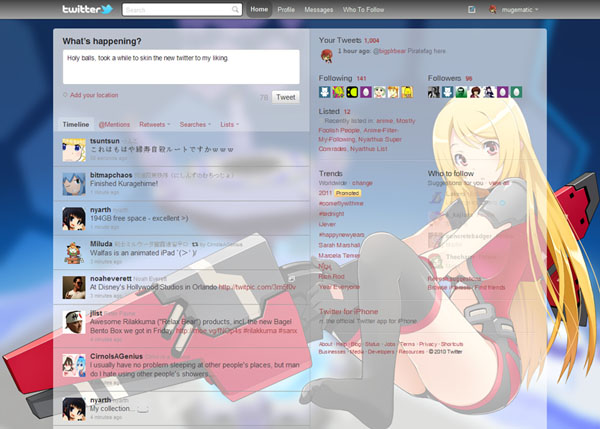This screenshot has height=429, width=600.
Task: Click Listed 12 count link
Action: [x=347, y=112]
